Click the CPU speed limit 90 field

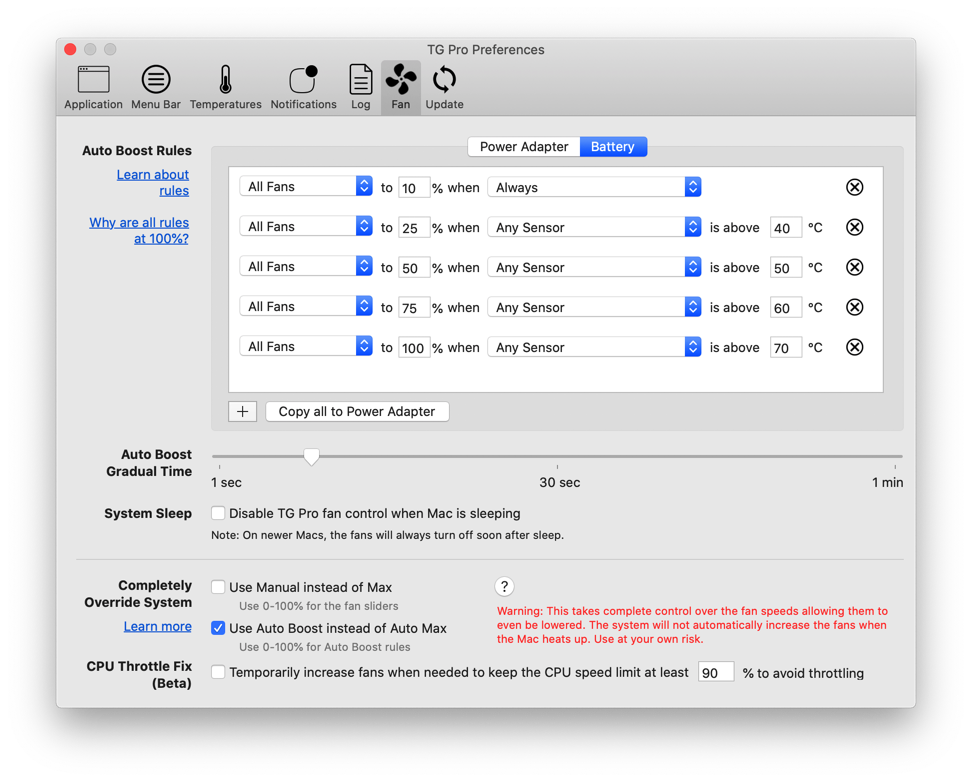click(x=715, y=672)
